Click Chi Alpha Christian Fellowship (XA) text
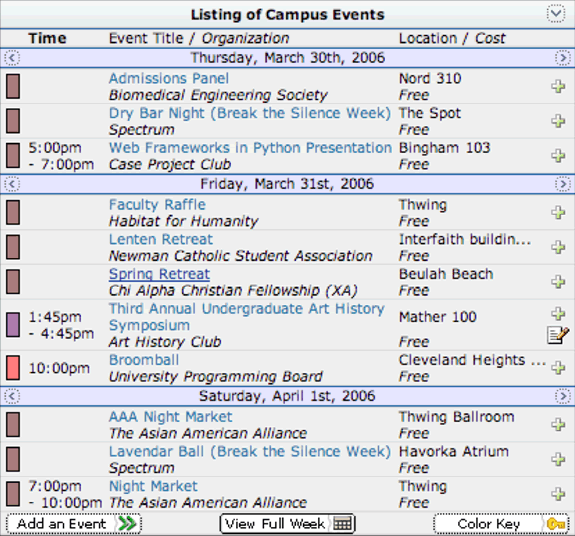Screen dimensions: 575x536 (233, 291)
